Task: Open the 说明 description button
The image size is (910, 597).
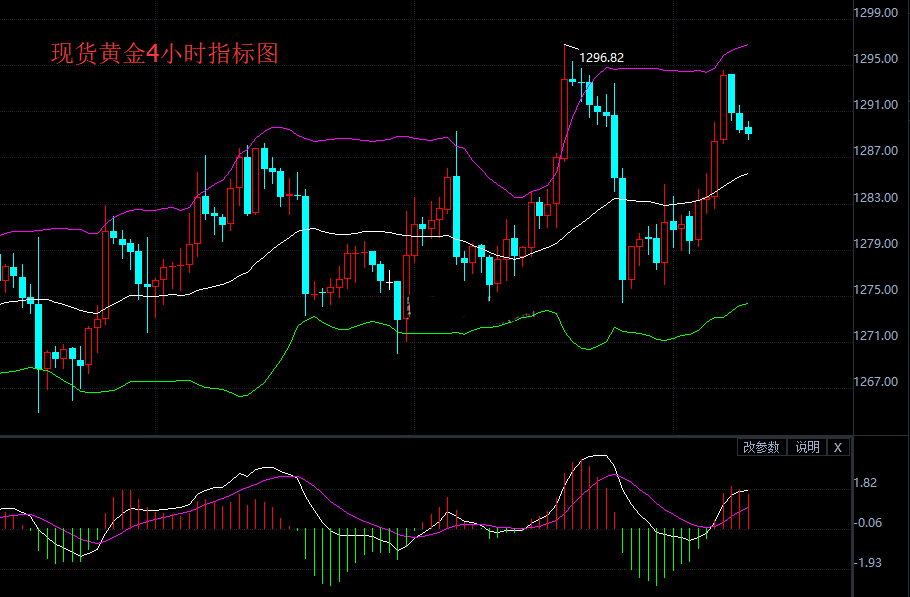Action: click(x=807, y=447)
